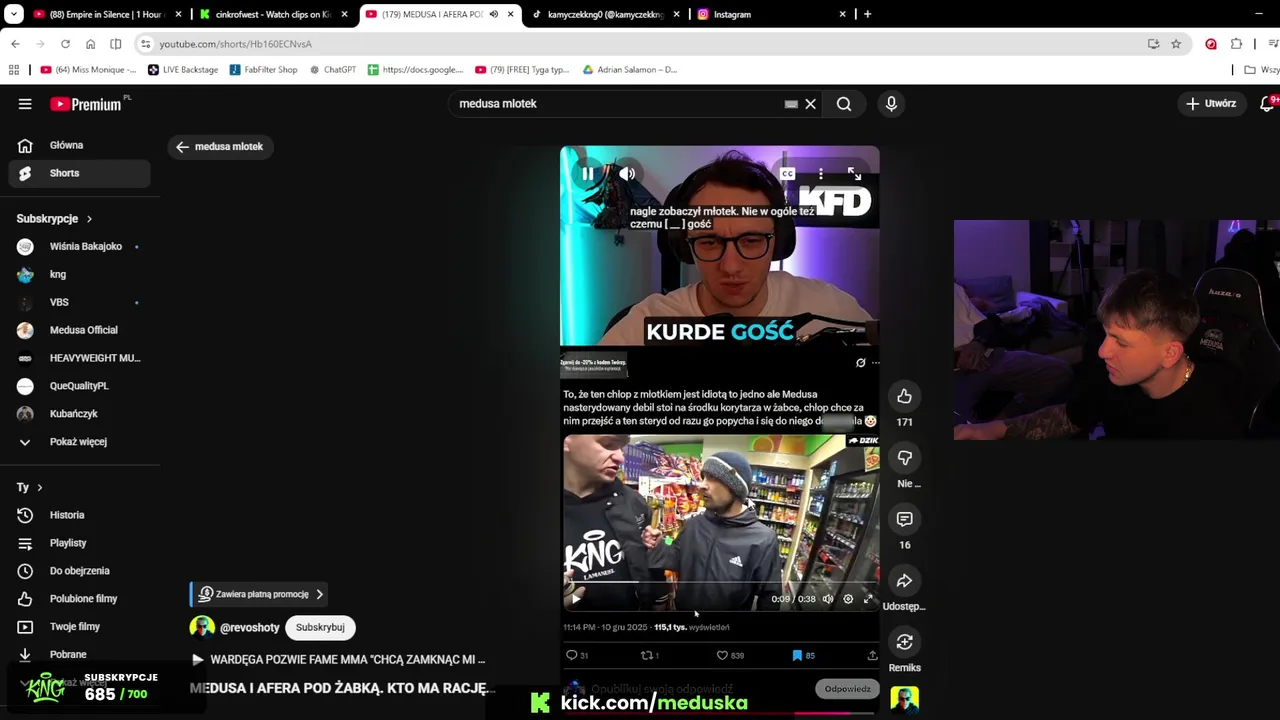
Task: Open Kubańczyk channel subscription
Action: click(80, 414)
